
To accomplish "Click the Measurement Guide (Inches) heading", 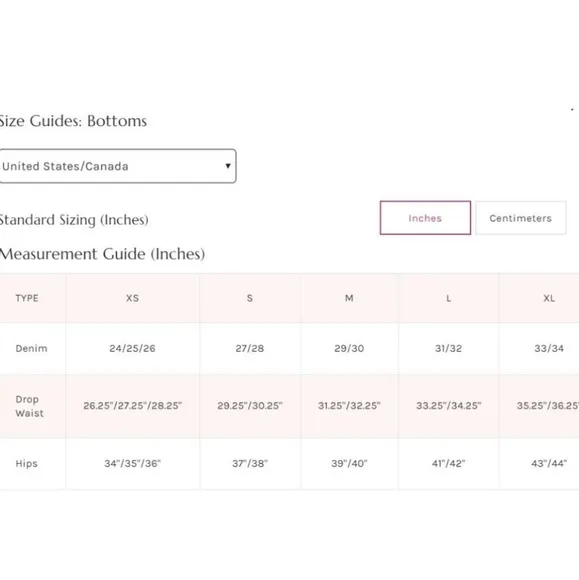I will click(x=102, y=254).
